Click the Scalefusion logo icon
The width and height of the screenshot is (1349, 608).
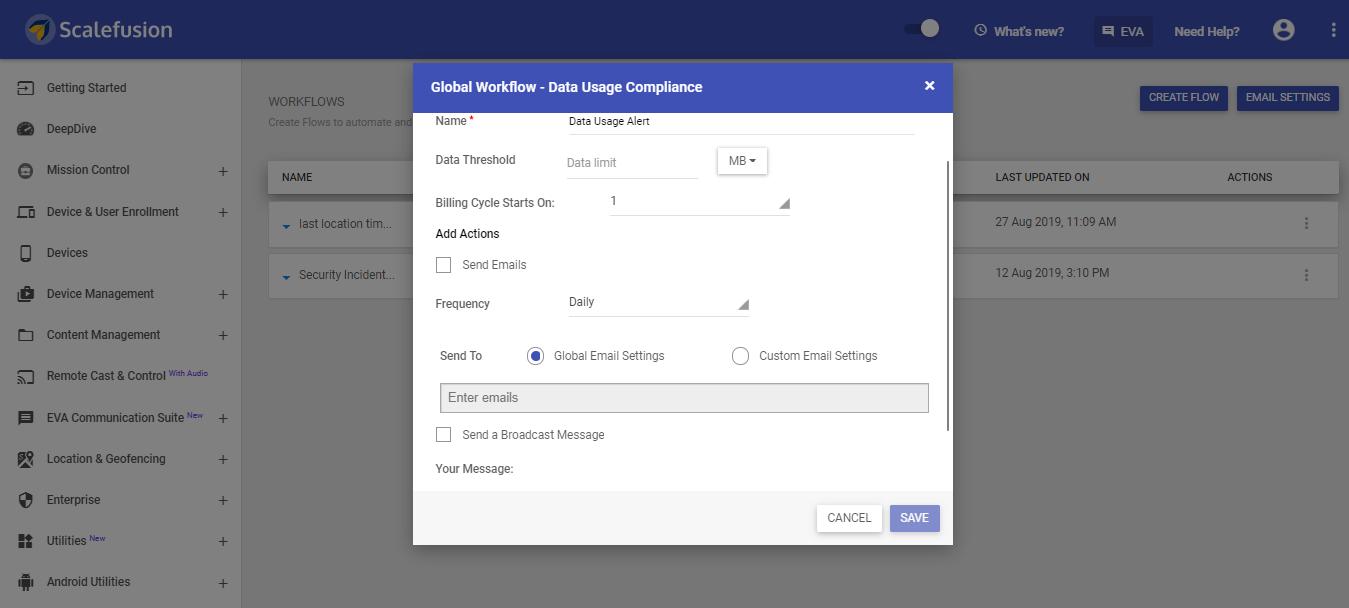pos(41,29)
